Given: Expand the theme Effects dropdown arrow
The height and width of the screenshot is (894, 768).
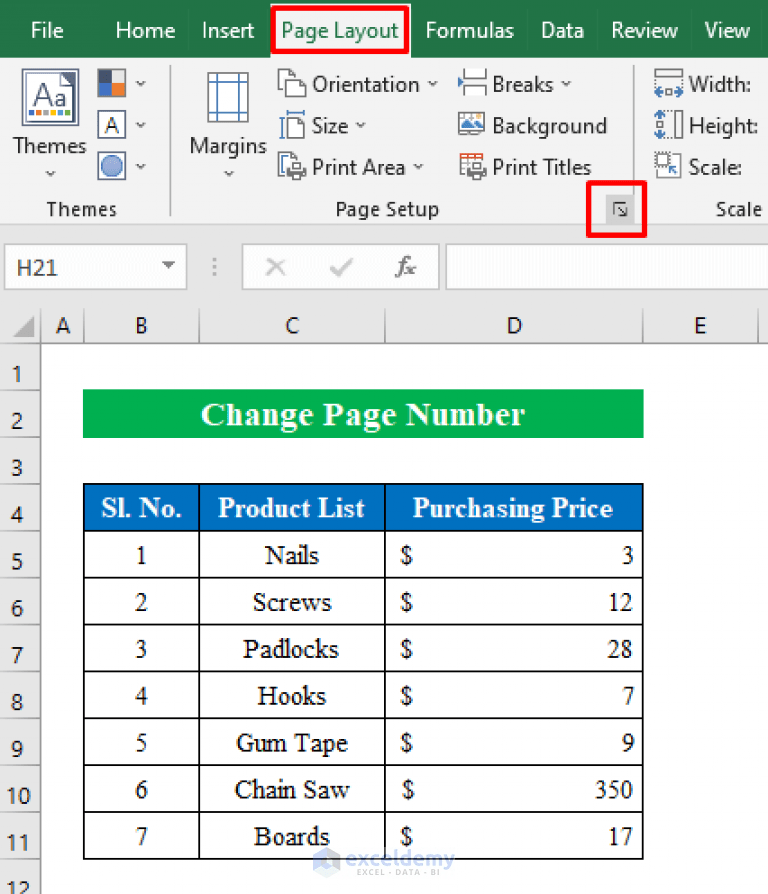Looking at the screenshot, I should click(x=141, y=166).
